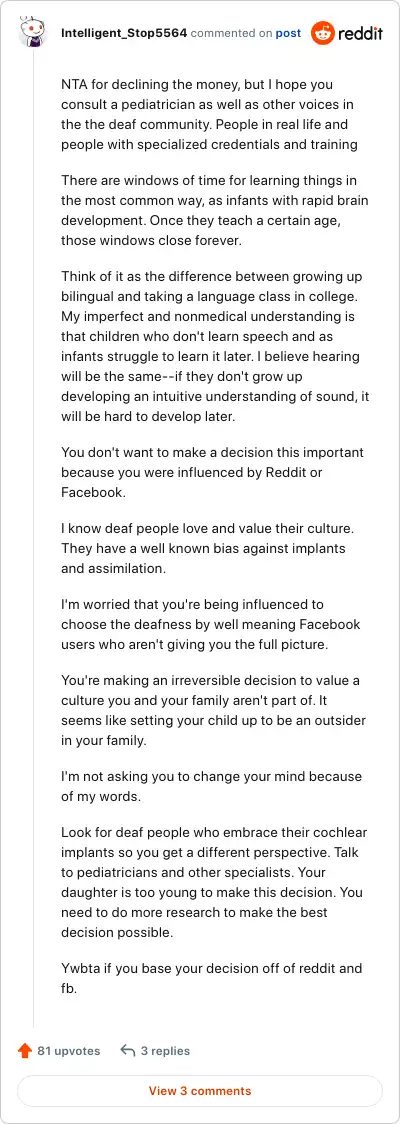Image resolution: width=400 pixels, height=1124 pixels.
Task: Select the "growing up bilingual" paragraph
Action: tap(212, 346)
